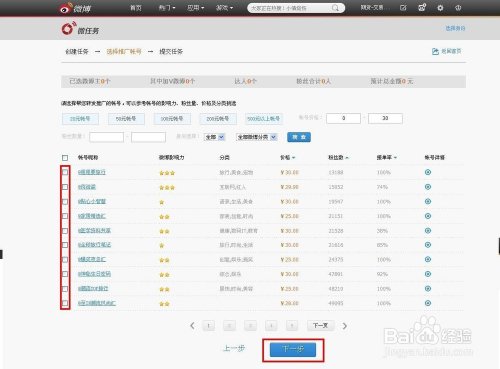The image size is (500, 369).
Task: Click the 选择身份 link
Action: point(455,28)
